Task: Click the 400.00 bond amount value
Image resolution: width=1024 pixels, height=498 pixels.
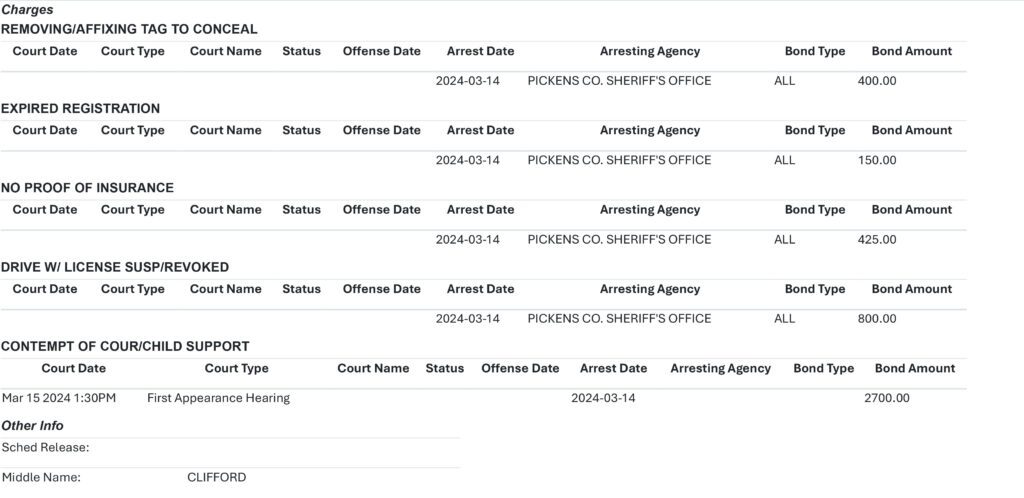Action: click(x=877, y=81)
